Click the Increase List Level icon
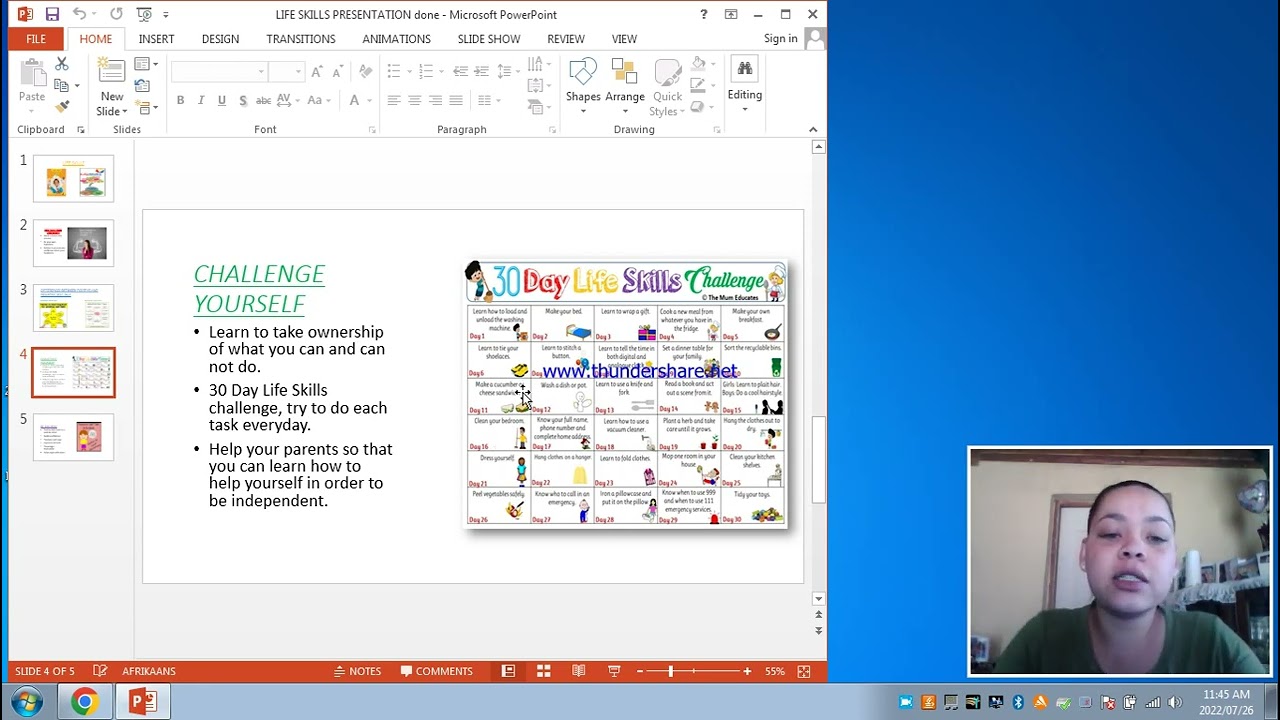Image resolution: width=1280 pixels, height=720 pixels. click(x=481, y=71)
